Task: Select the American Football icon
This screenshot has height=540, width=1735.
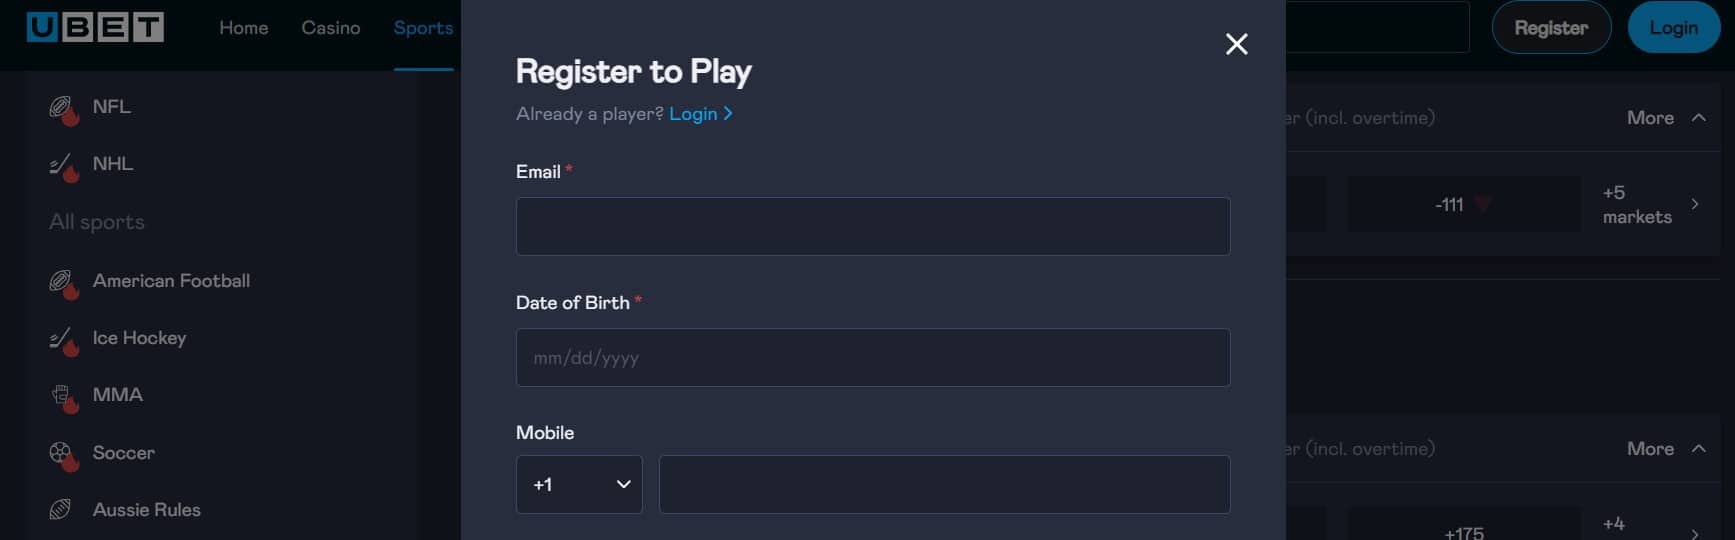Action: click(62, 282)
